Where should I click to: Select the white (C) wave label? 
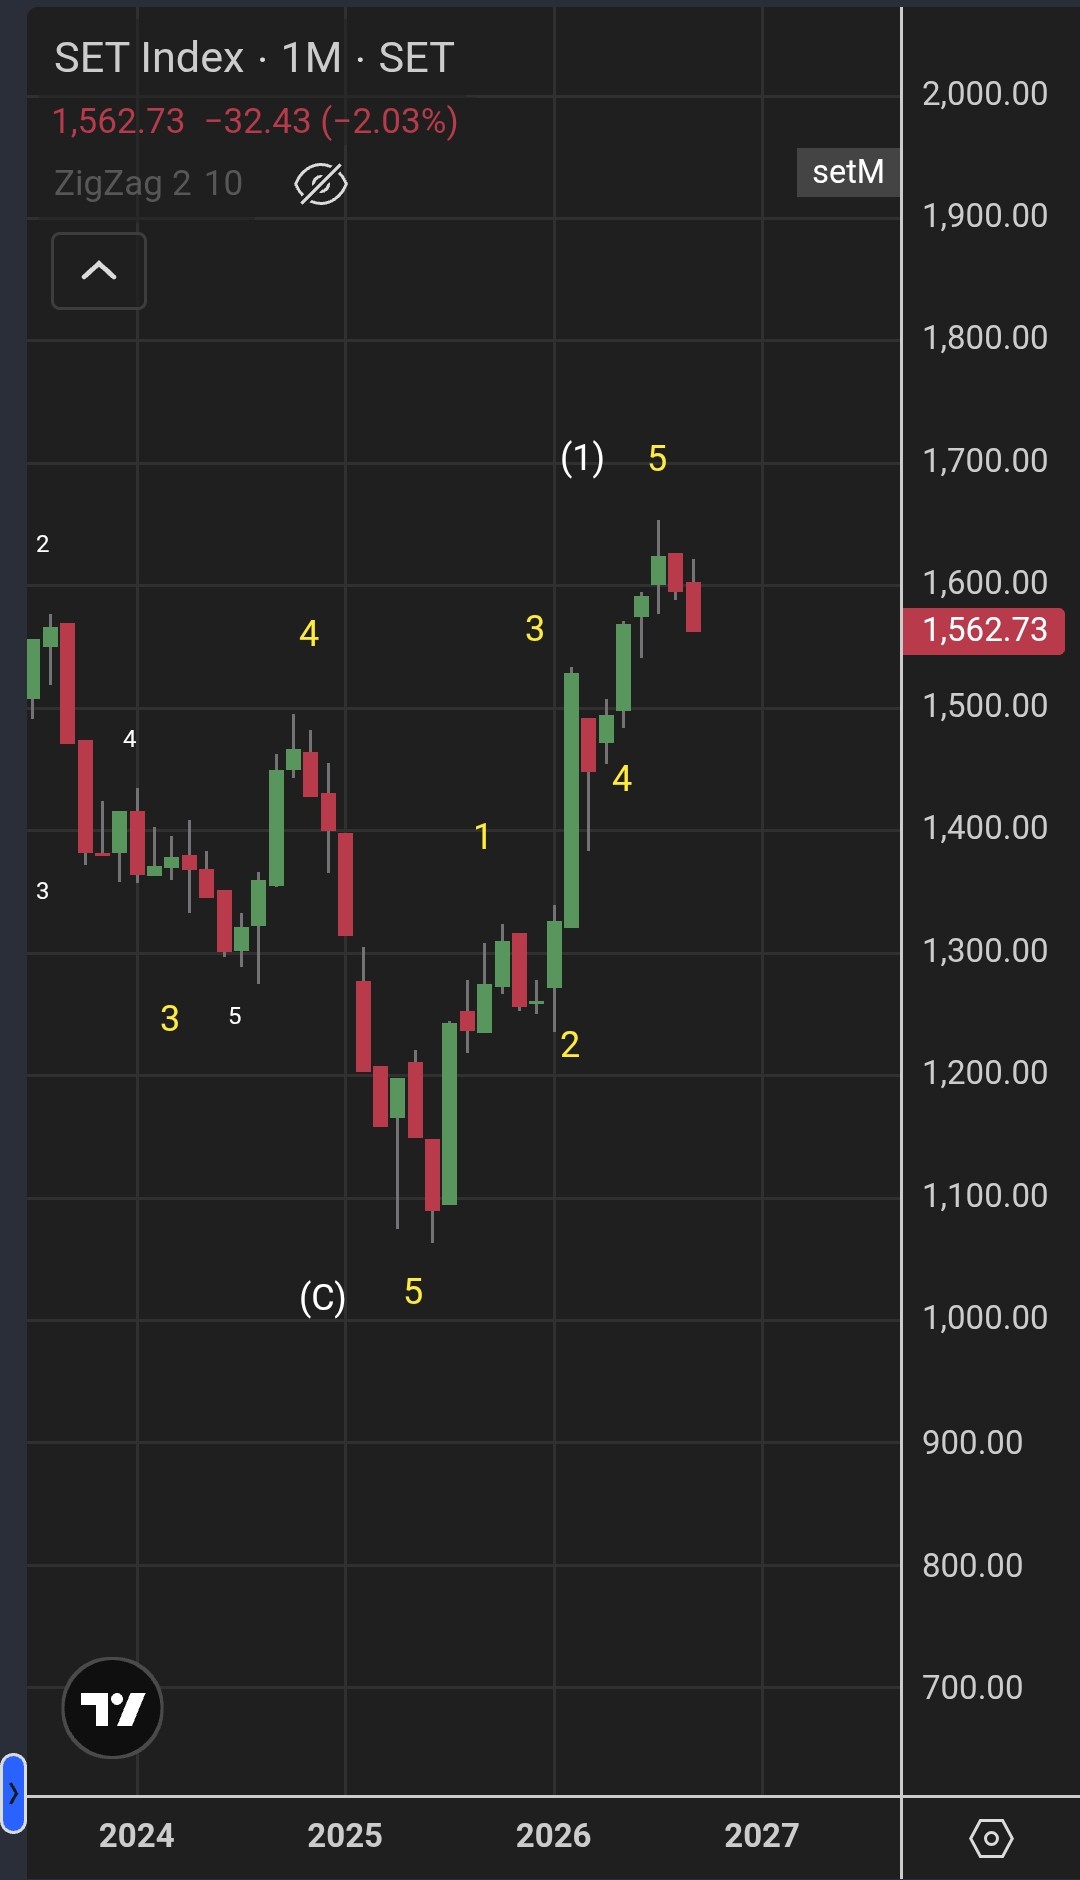click(322, 1297)
